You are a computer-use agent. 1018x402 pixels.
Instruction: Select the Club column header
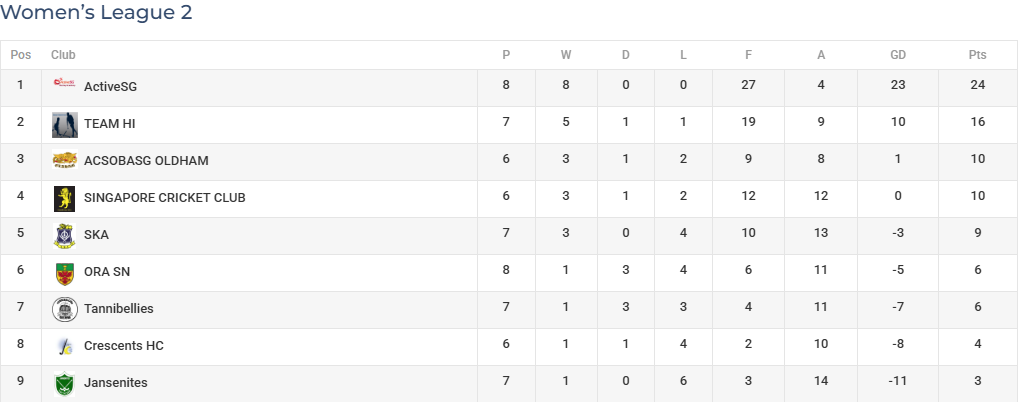[x=63, y=55]
